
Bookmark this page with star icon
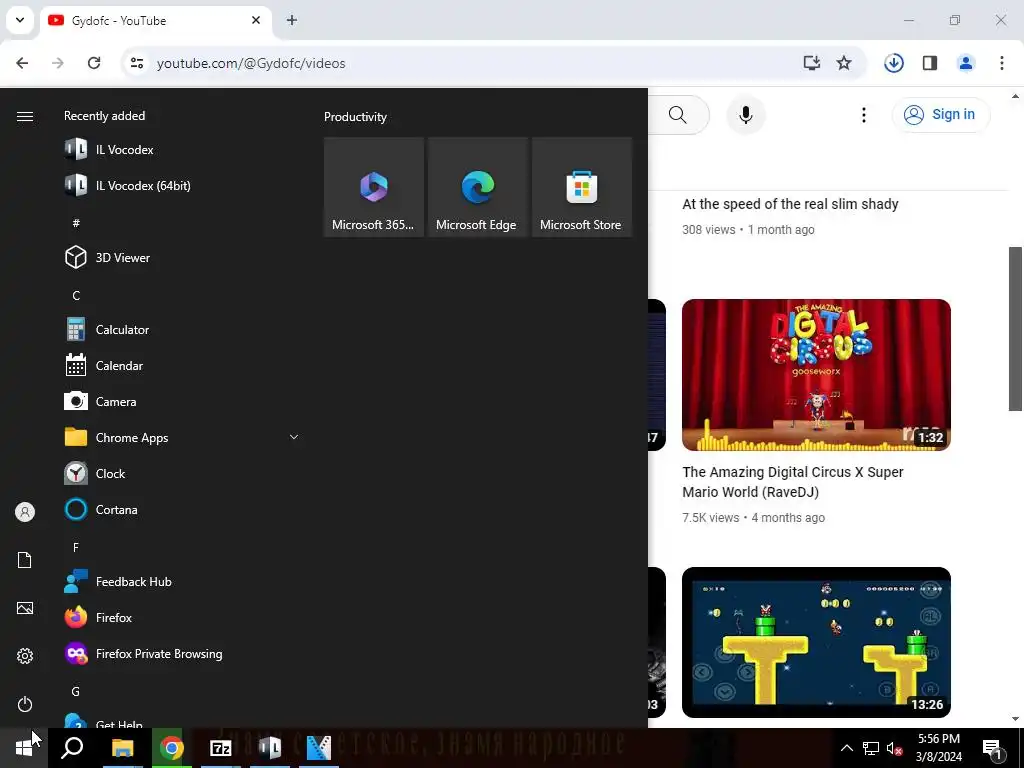(844, 63)
